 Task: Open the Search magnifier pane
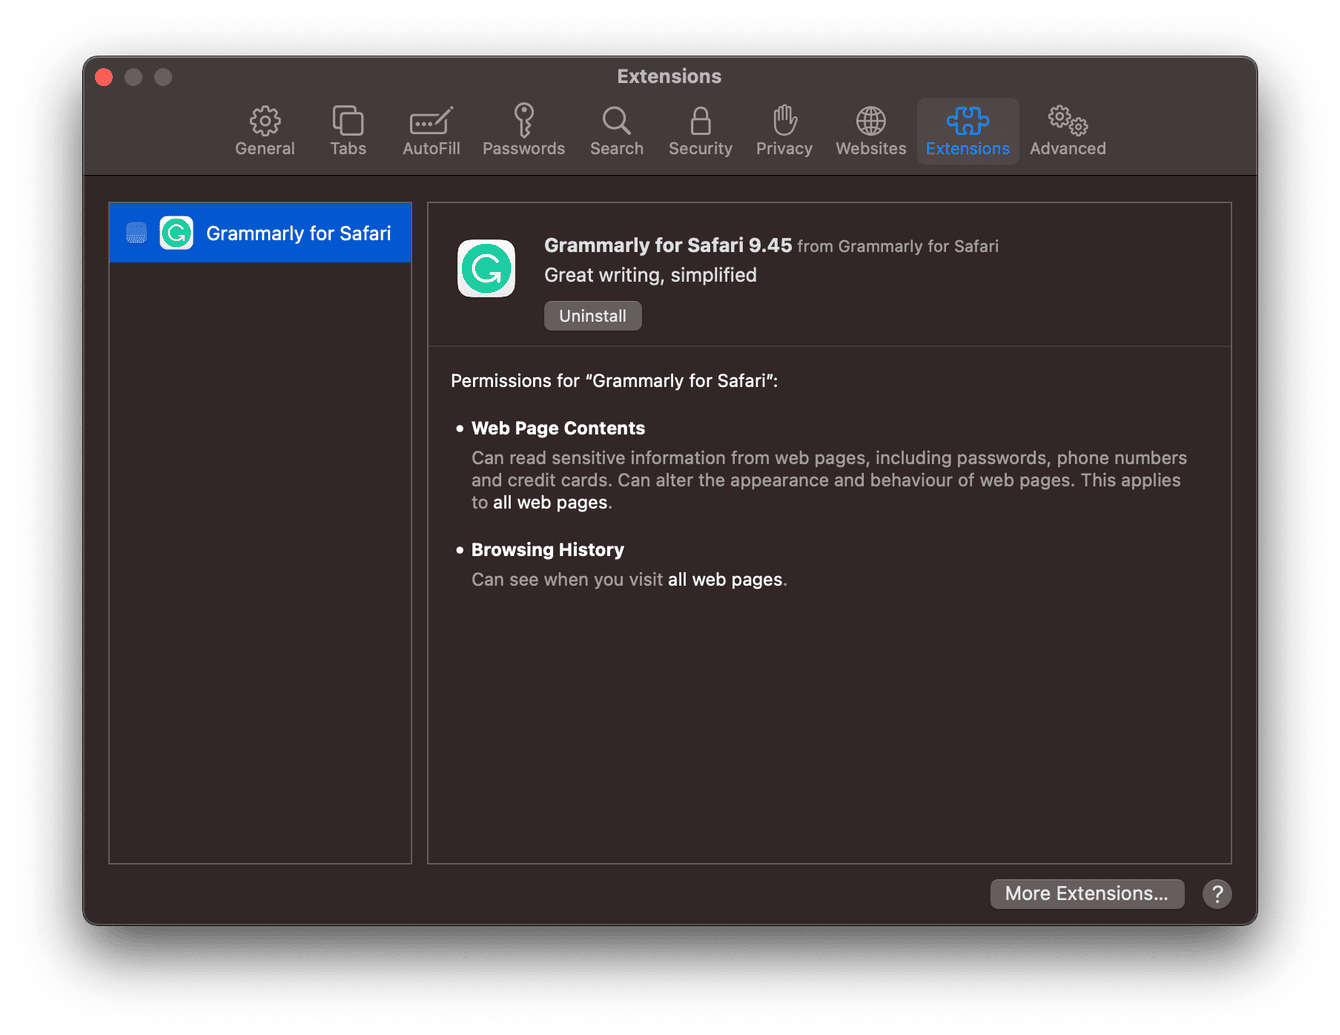tap(617, 131)
